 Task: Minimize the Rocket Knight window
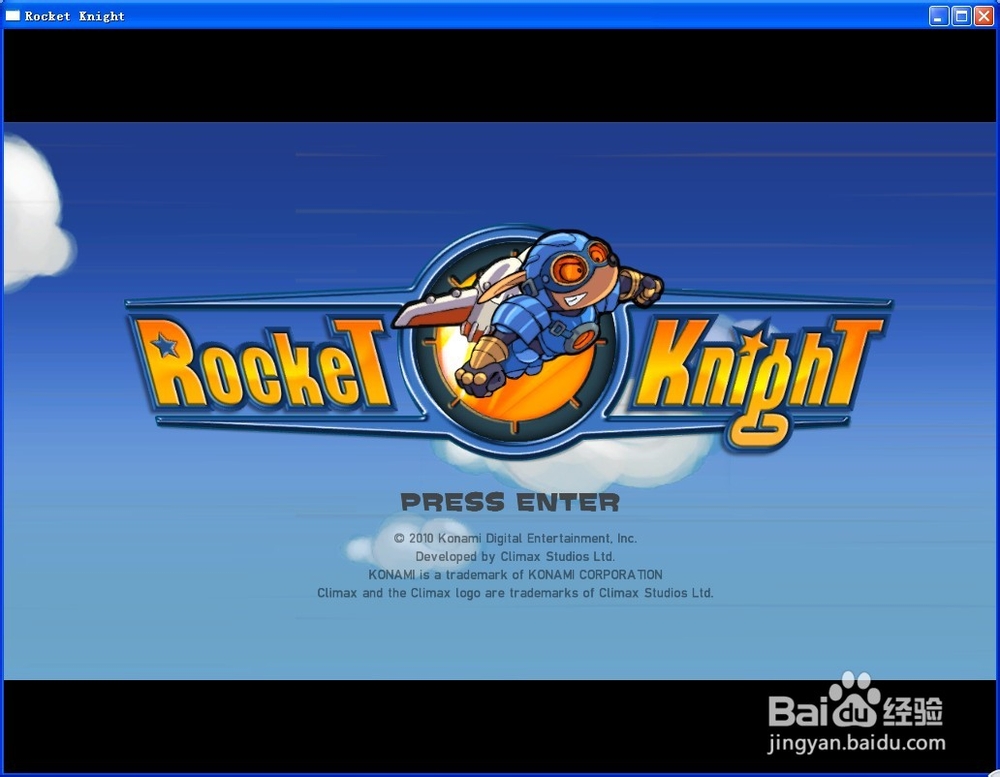[938, 15]
